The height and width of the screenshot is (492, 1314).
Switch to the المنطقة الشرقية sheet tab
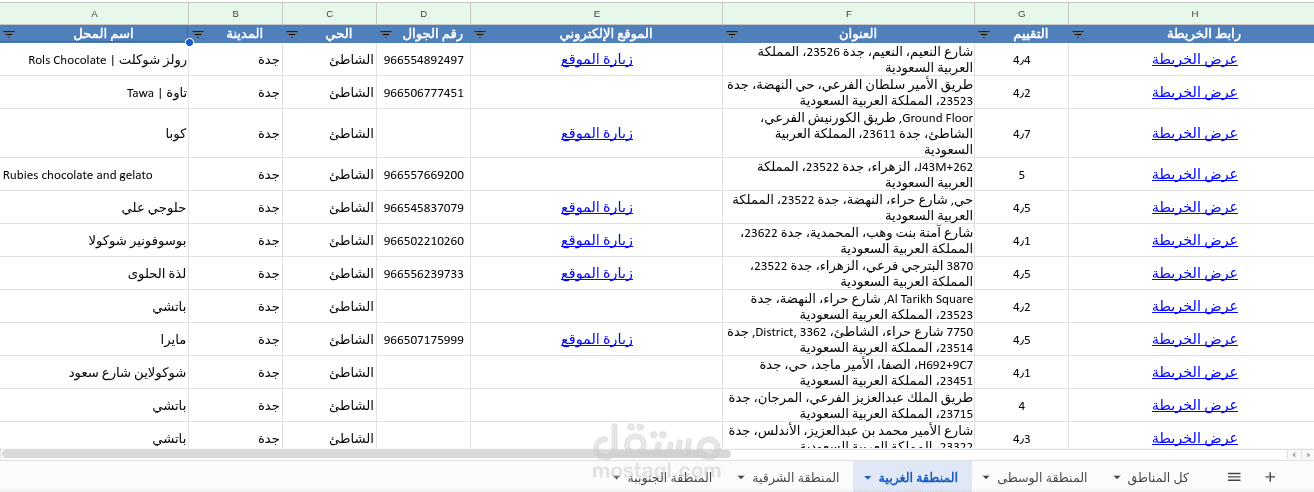tap(796, 477)
